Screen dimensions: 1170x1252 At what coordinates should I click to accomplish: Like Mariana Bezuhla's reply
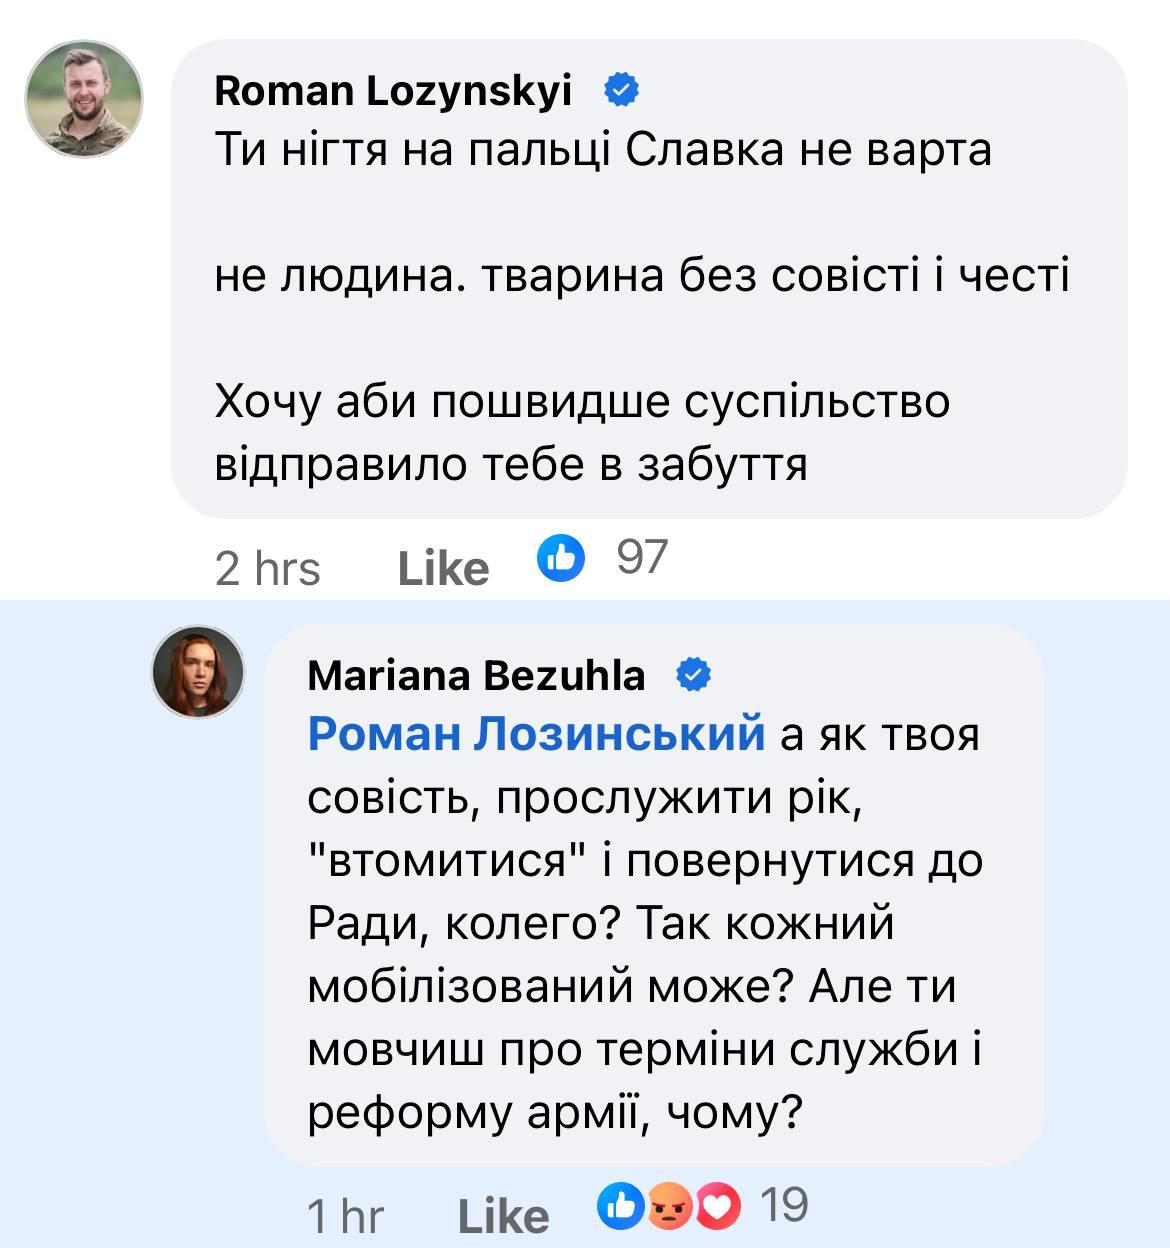[503, 1216]
